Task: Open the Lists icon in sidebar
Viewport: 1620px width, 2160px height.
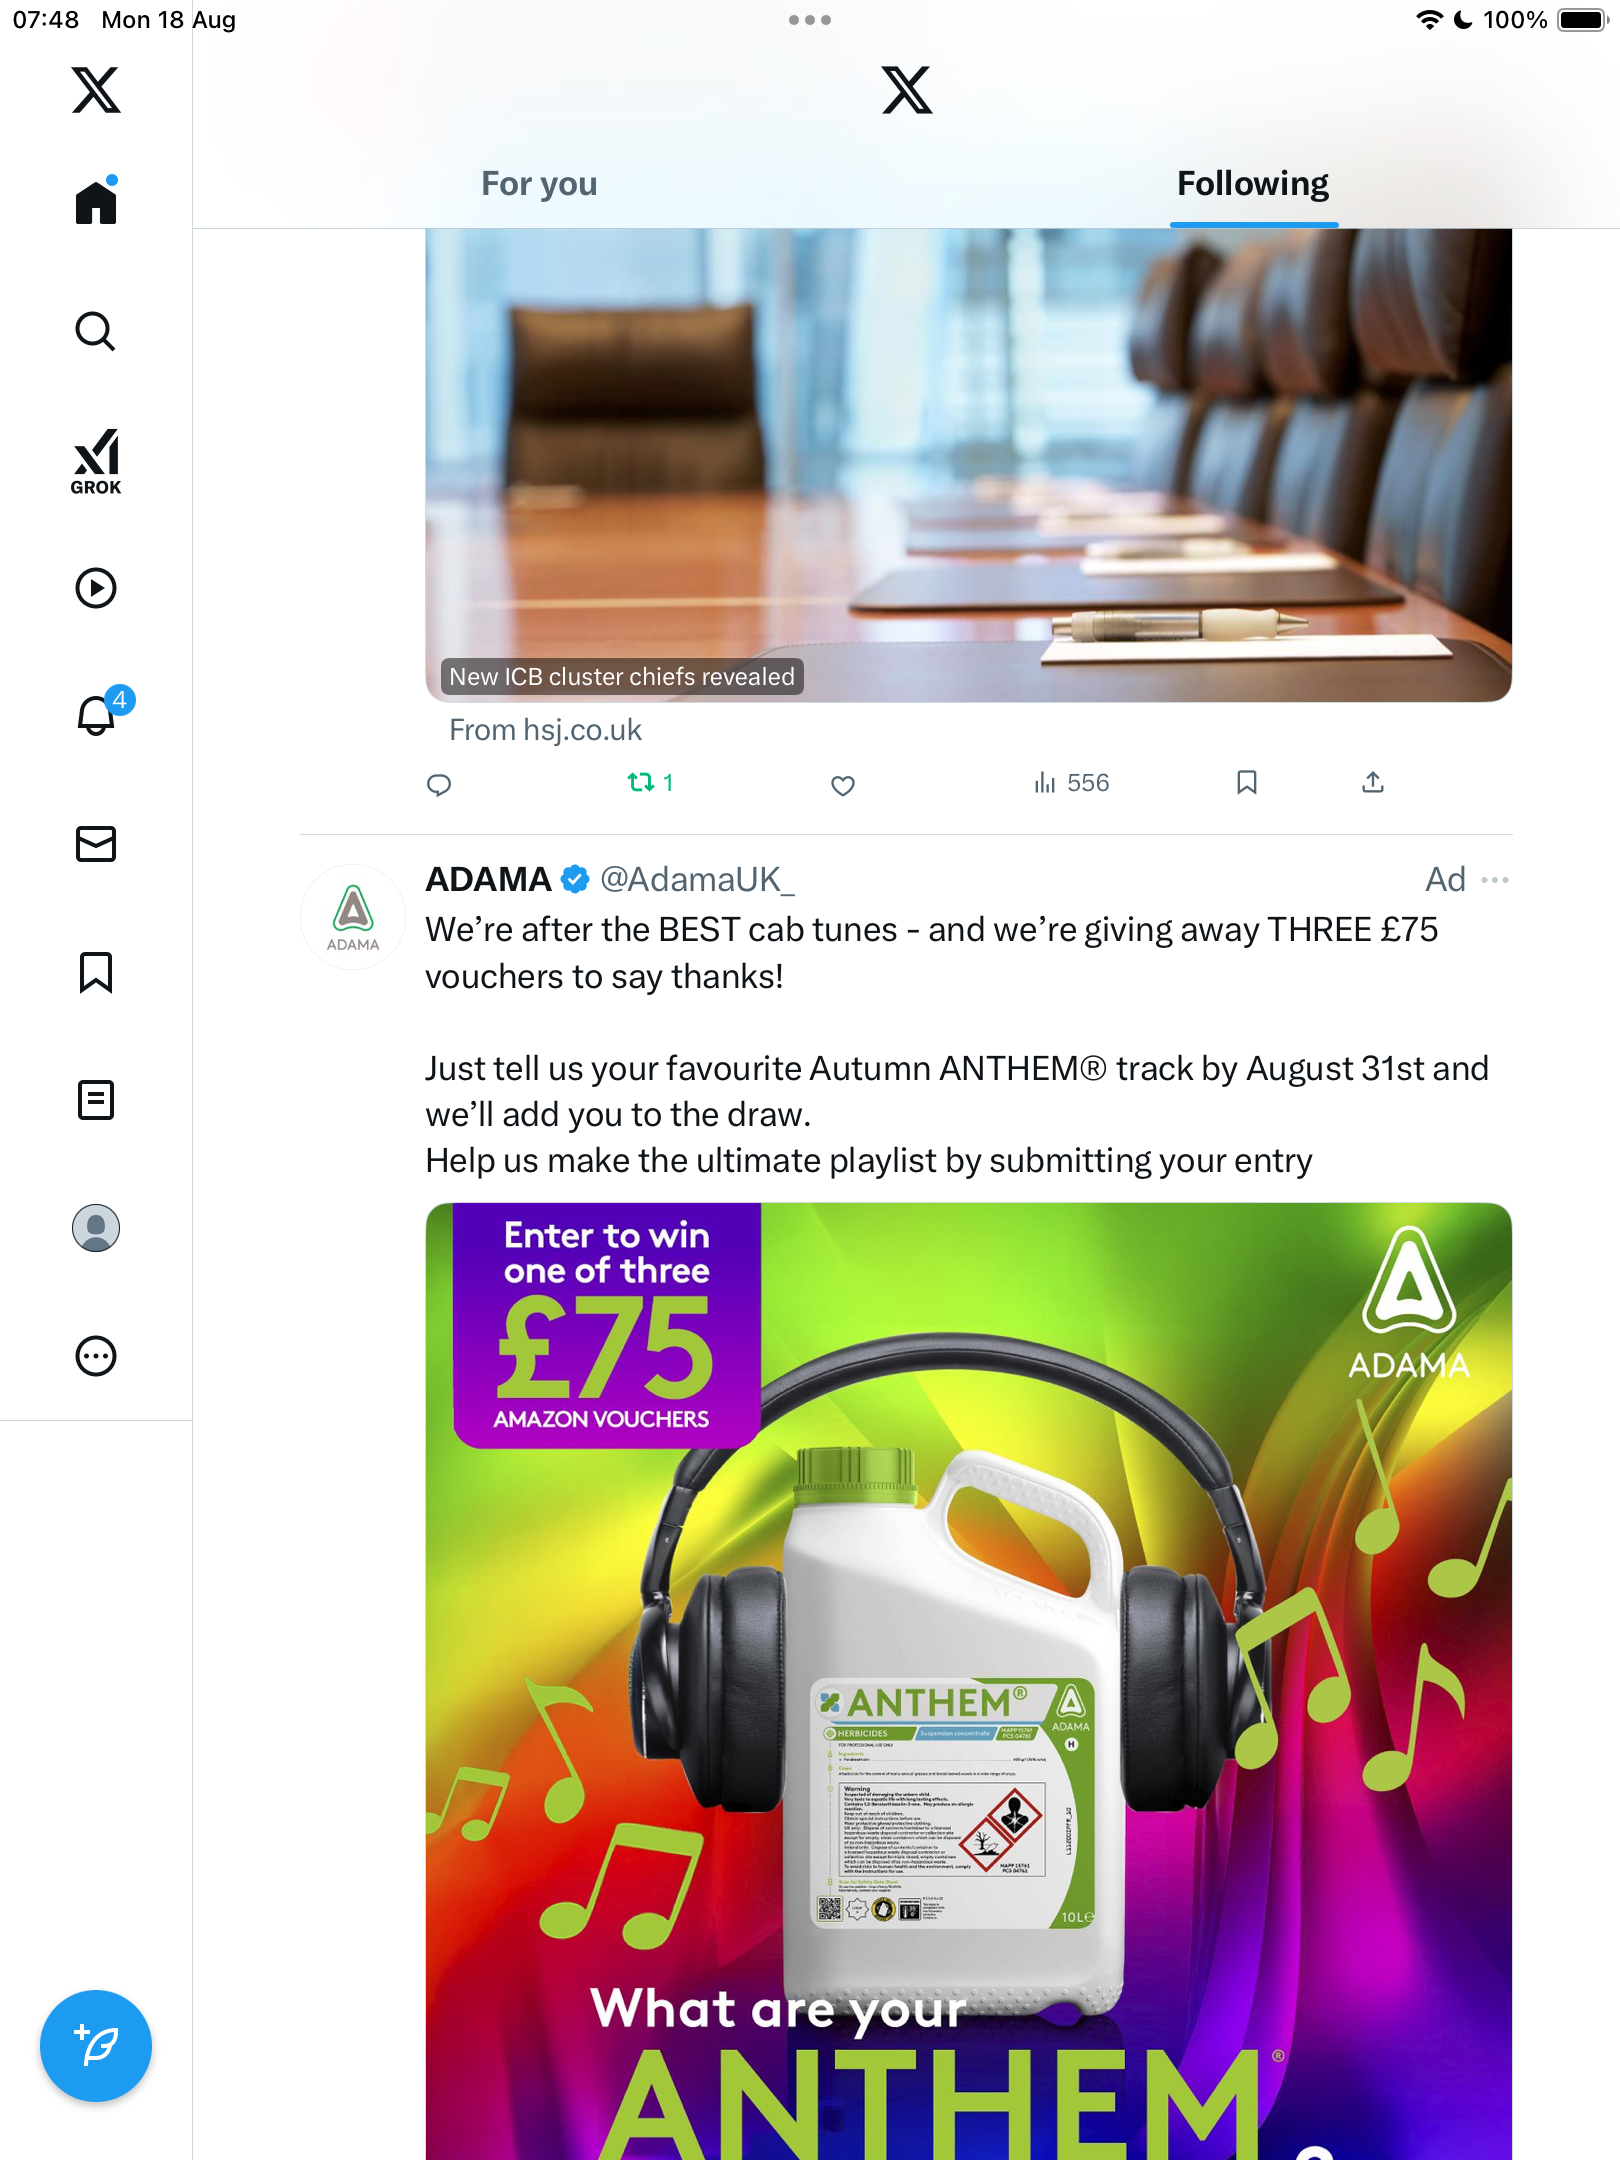Action: (95, 1100)
